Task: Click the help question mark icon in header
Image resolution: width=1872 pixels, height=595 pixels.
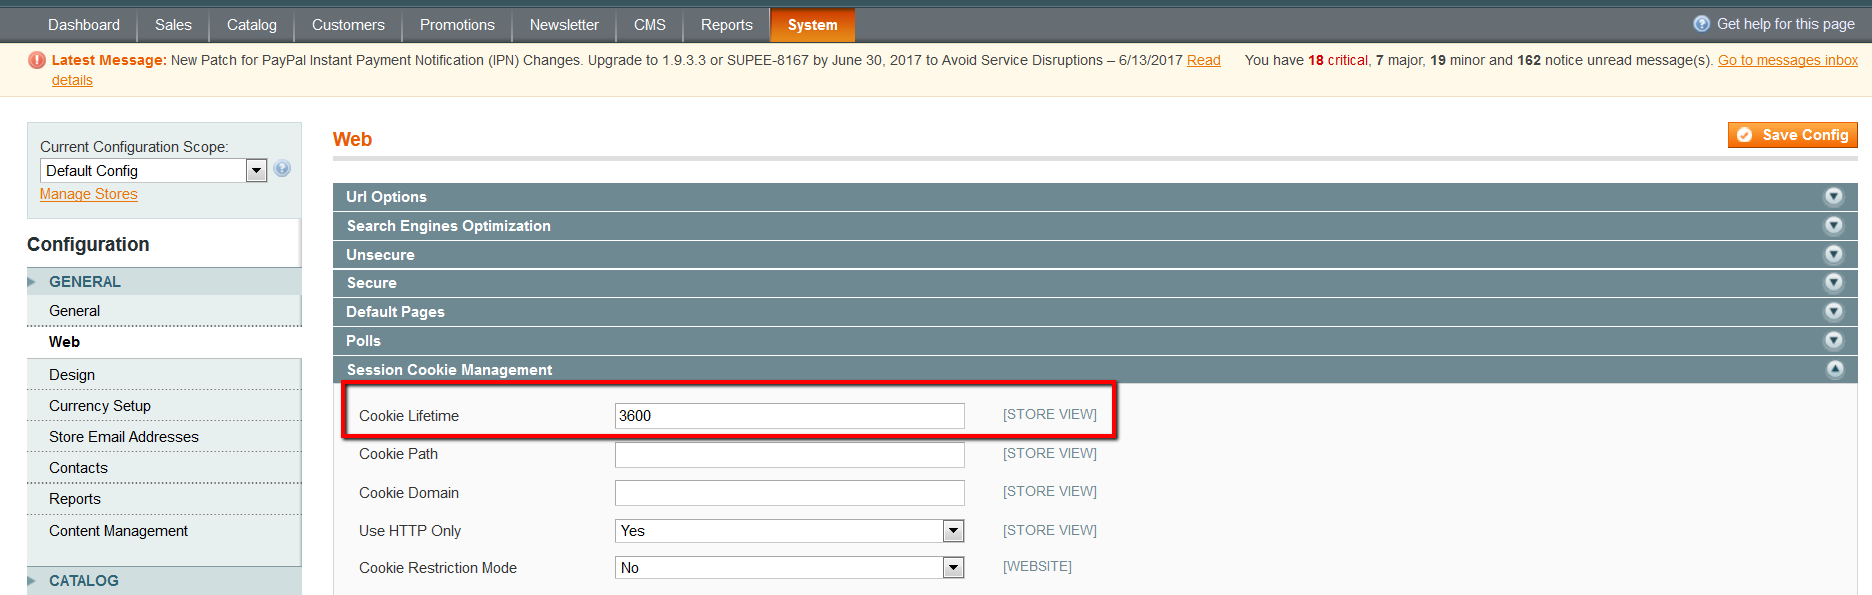Action: tap(1701, 24)
